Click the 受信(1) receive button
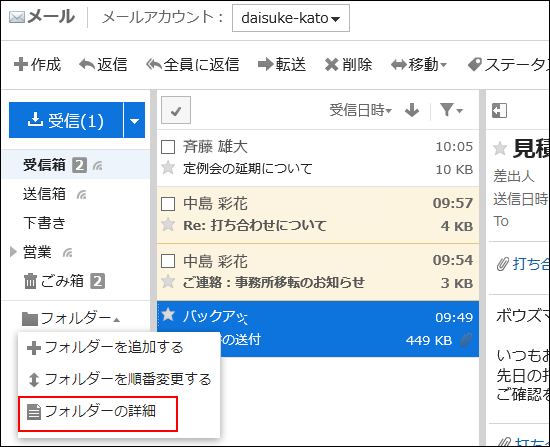This screenshot has height=447, width=550. coord(66,120)
